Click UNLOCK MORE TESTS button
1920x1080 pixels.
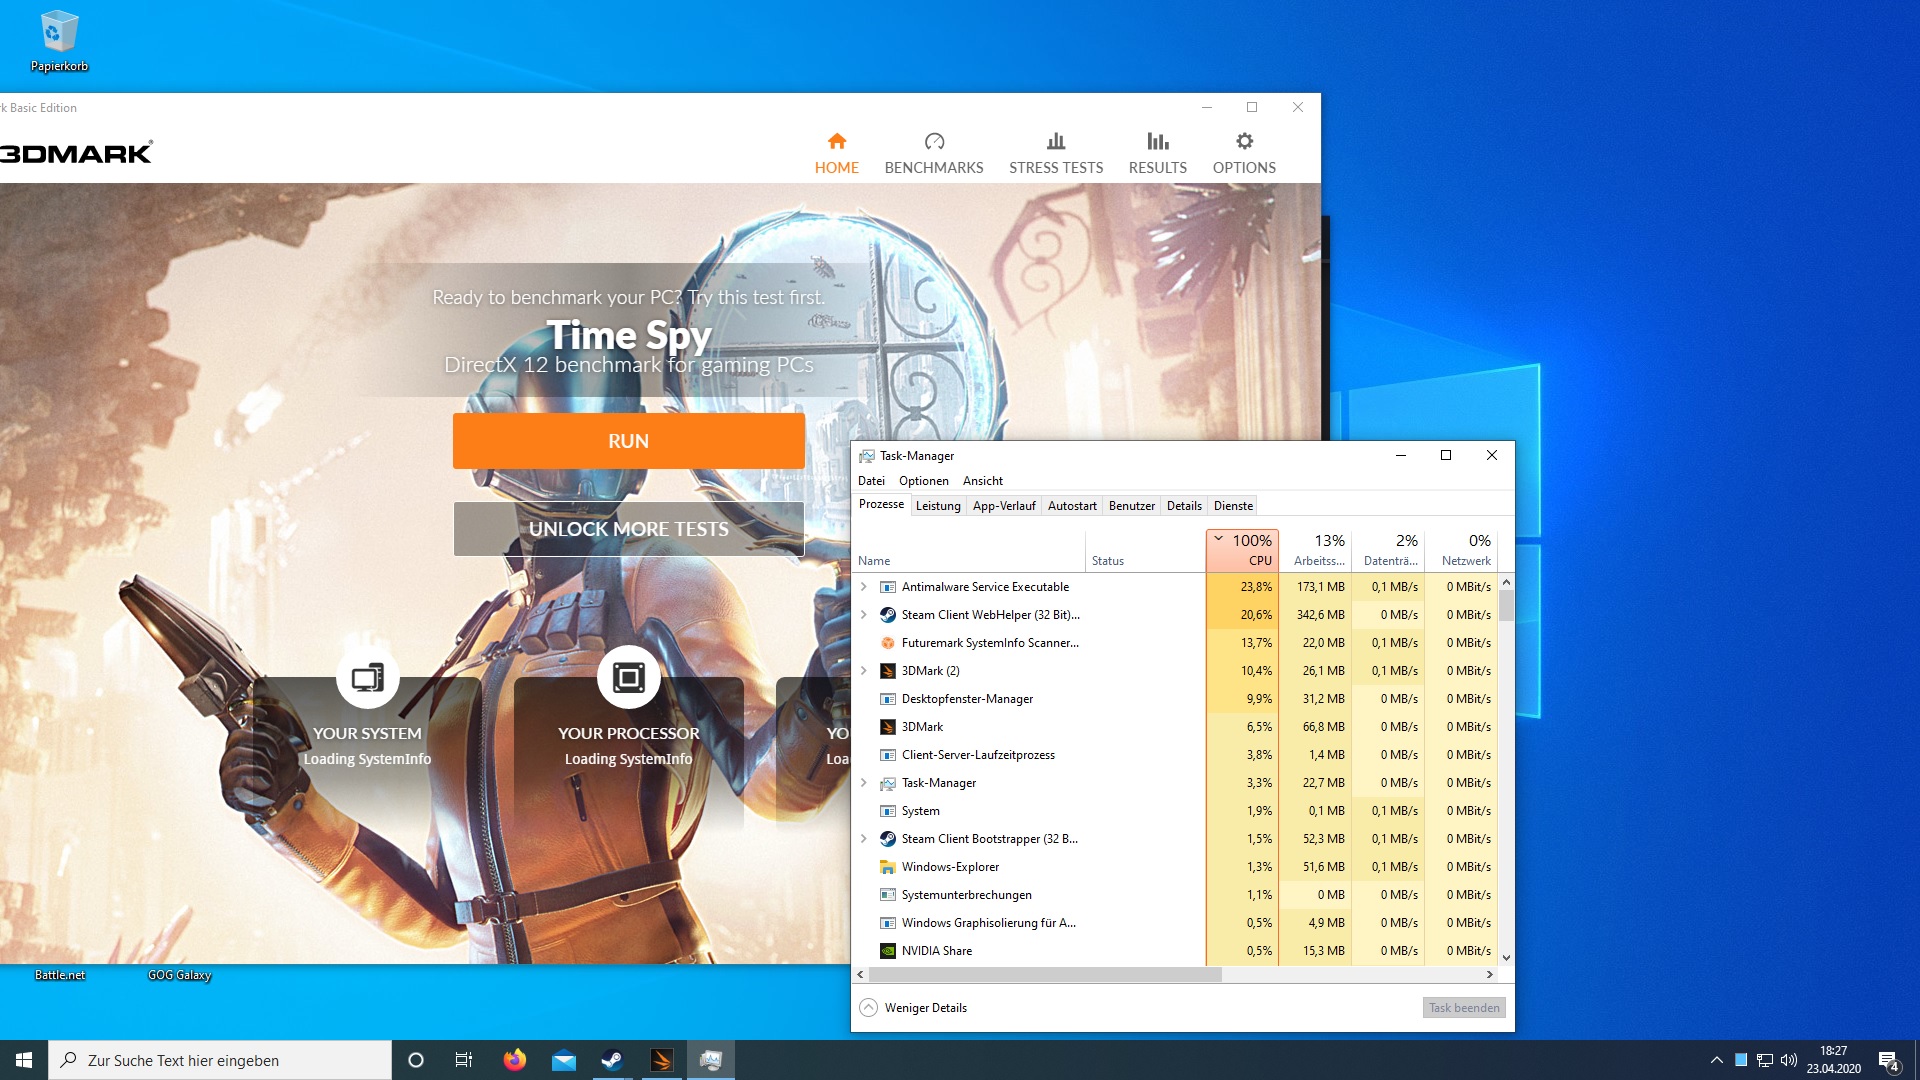(x=628, y=529)
